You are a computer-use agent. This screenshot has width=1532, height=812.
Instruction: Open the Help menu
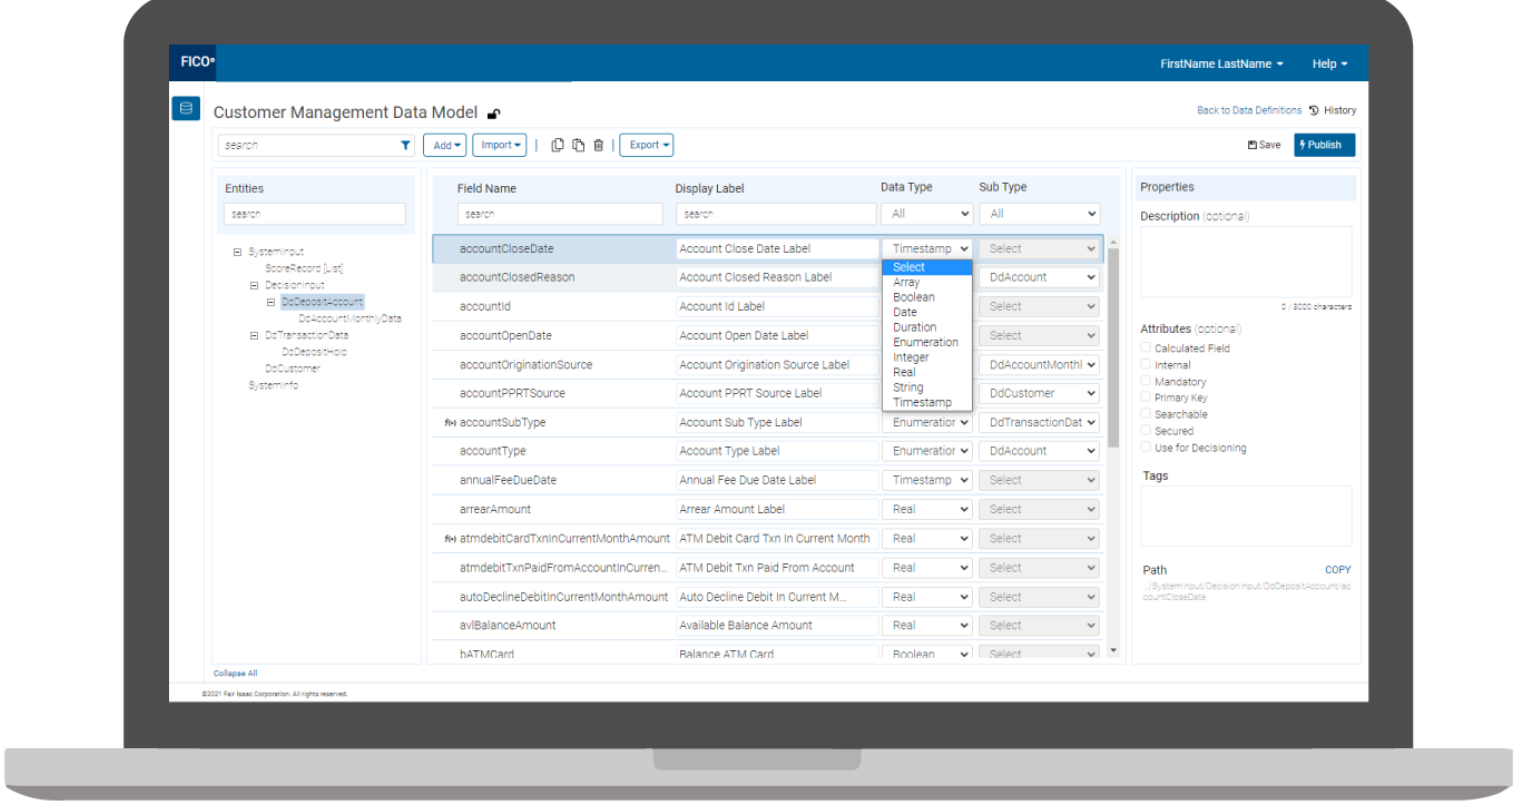click(1329, 64)
